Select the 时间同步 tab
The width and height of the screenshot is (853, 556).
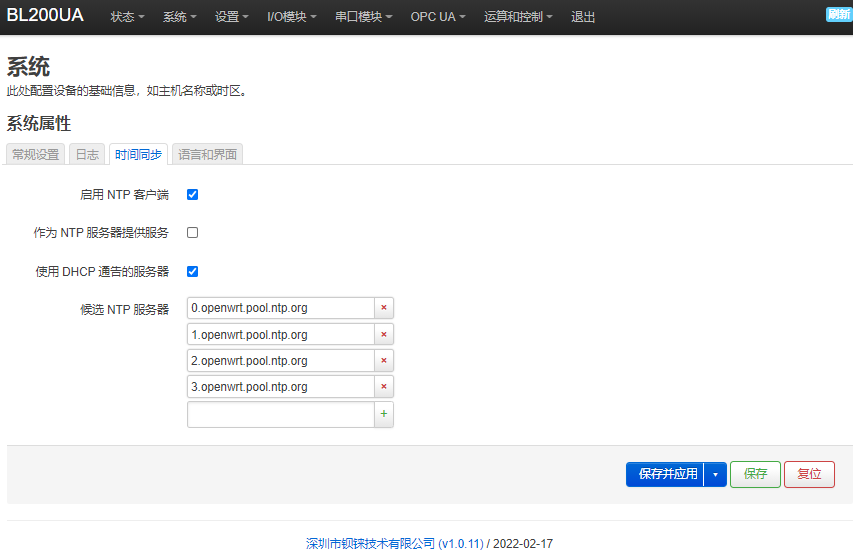tap(138, 155)
